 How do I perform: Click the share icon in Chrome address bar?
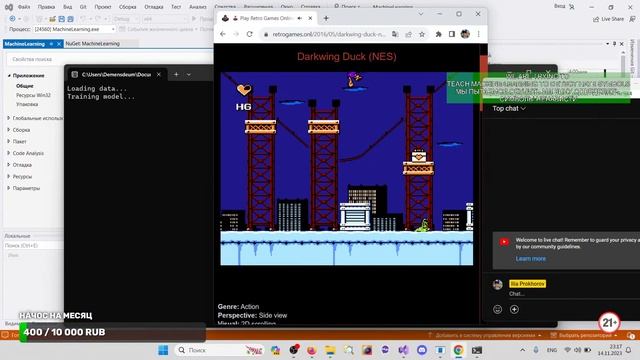408,34
